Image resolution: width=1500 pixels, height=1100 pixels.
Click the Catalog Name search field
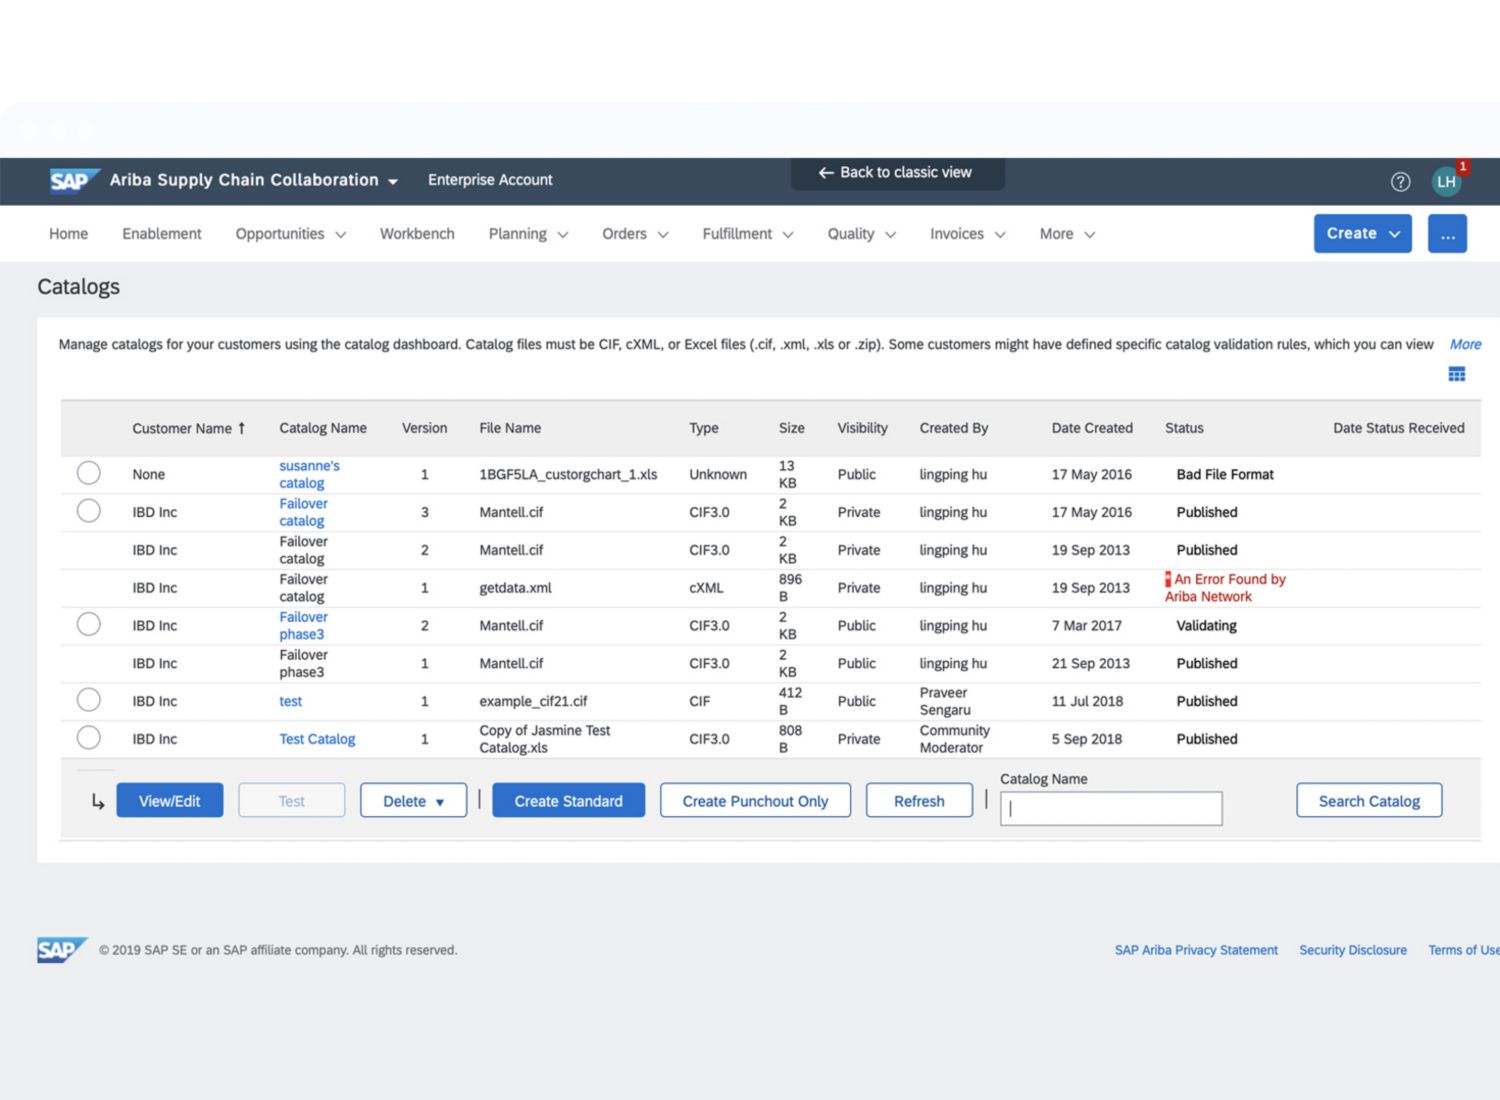coord(1111,809)
